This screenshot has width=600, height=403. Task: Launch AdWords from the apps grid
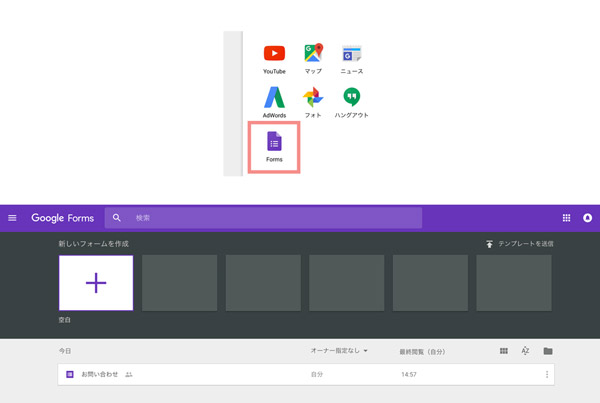click(x=274, y=98)
